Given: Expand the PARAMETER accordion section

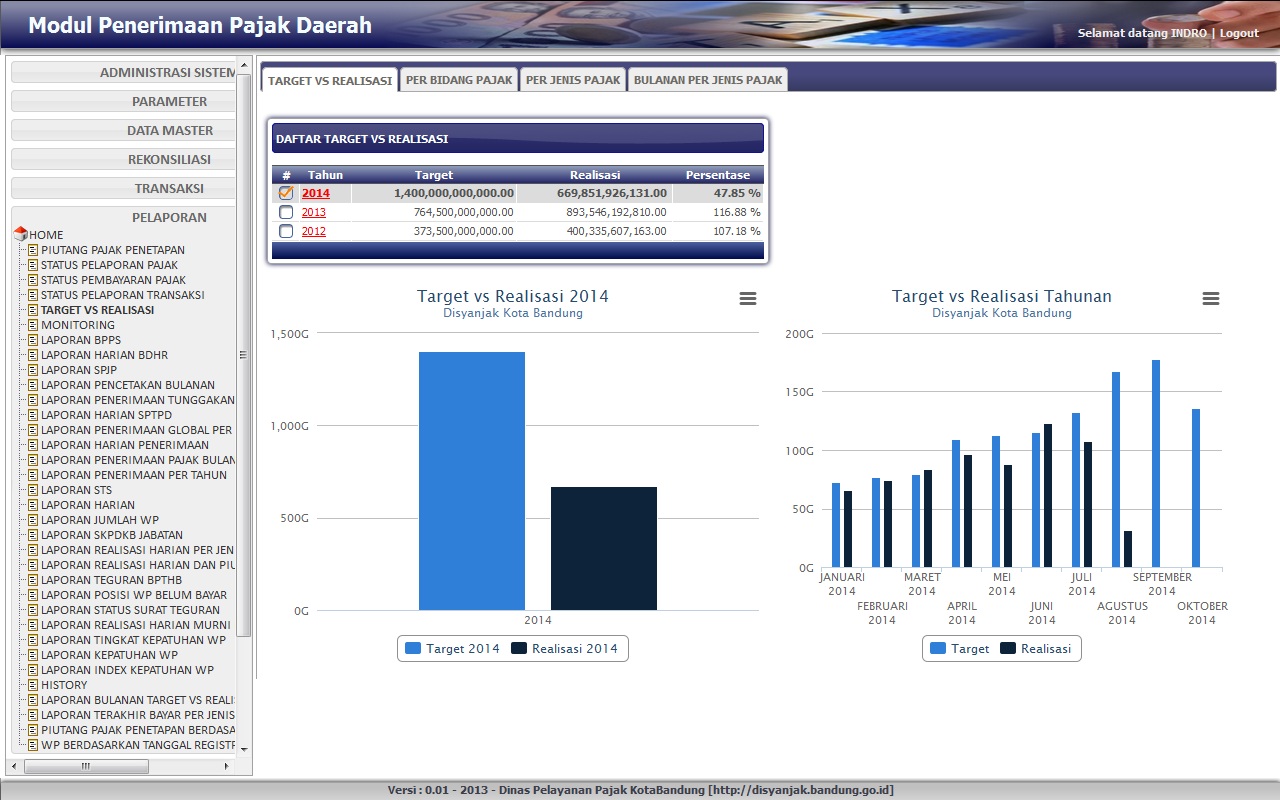Looking at the screenshot, I should pos(124,101).
